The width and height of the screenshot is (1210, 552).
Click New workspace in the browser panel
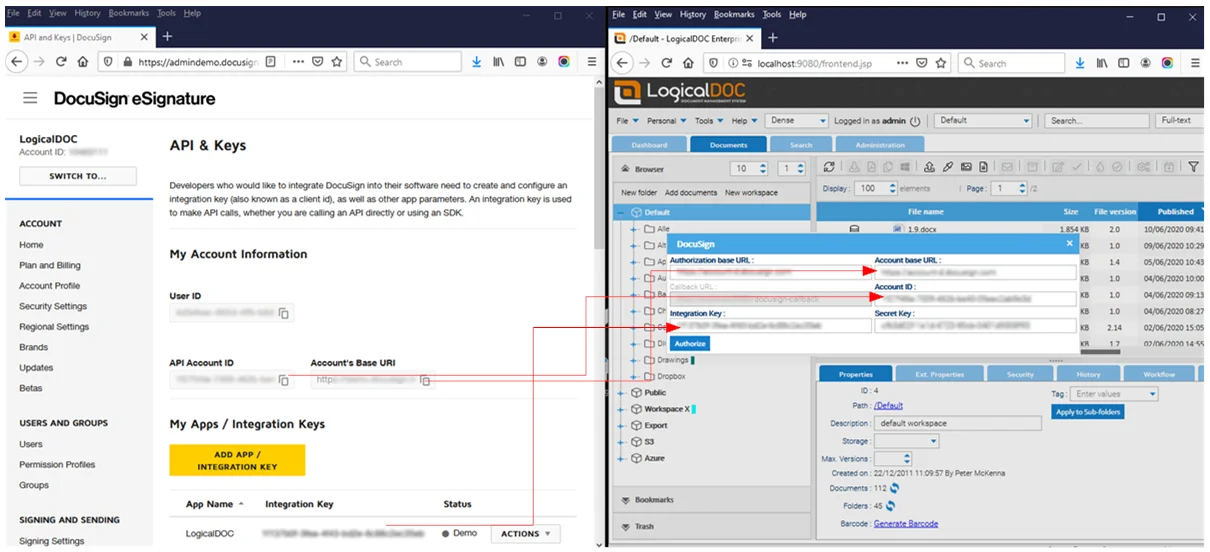click(751, 192)
